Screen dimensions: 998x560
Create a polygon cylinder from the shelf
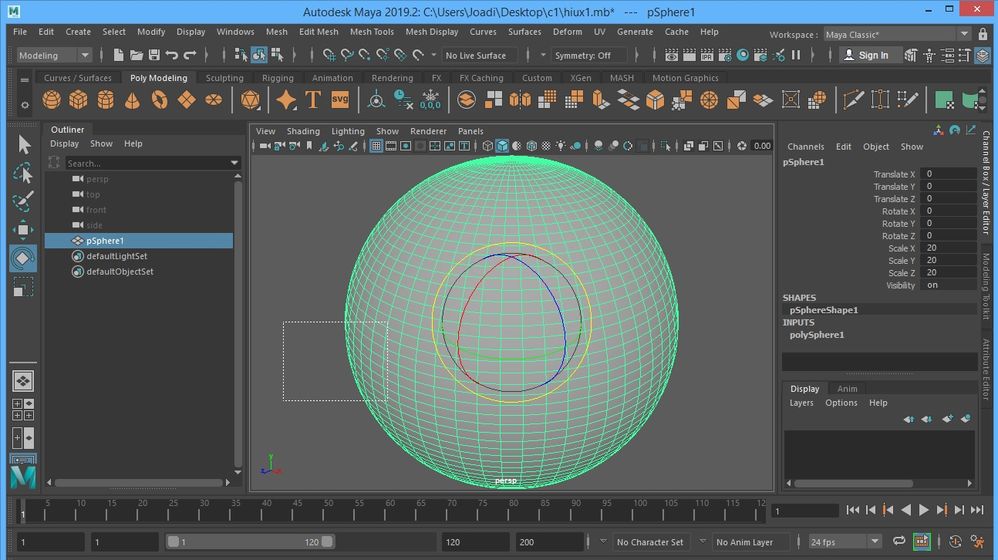(x=106, y=100)
